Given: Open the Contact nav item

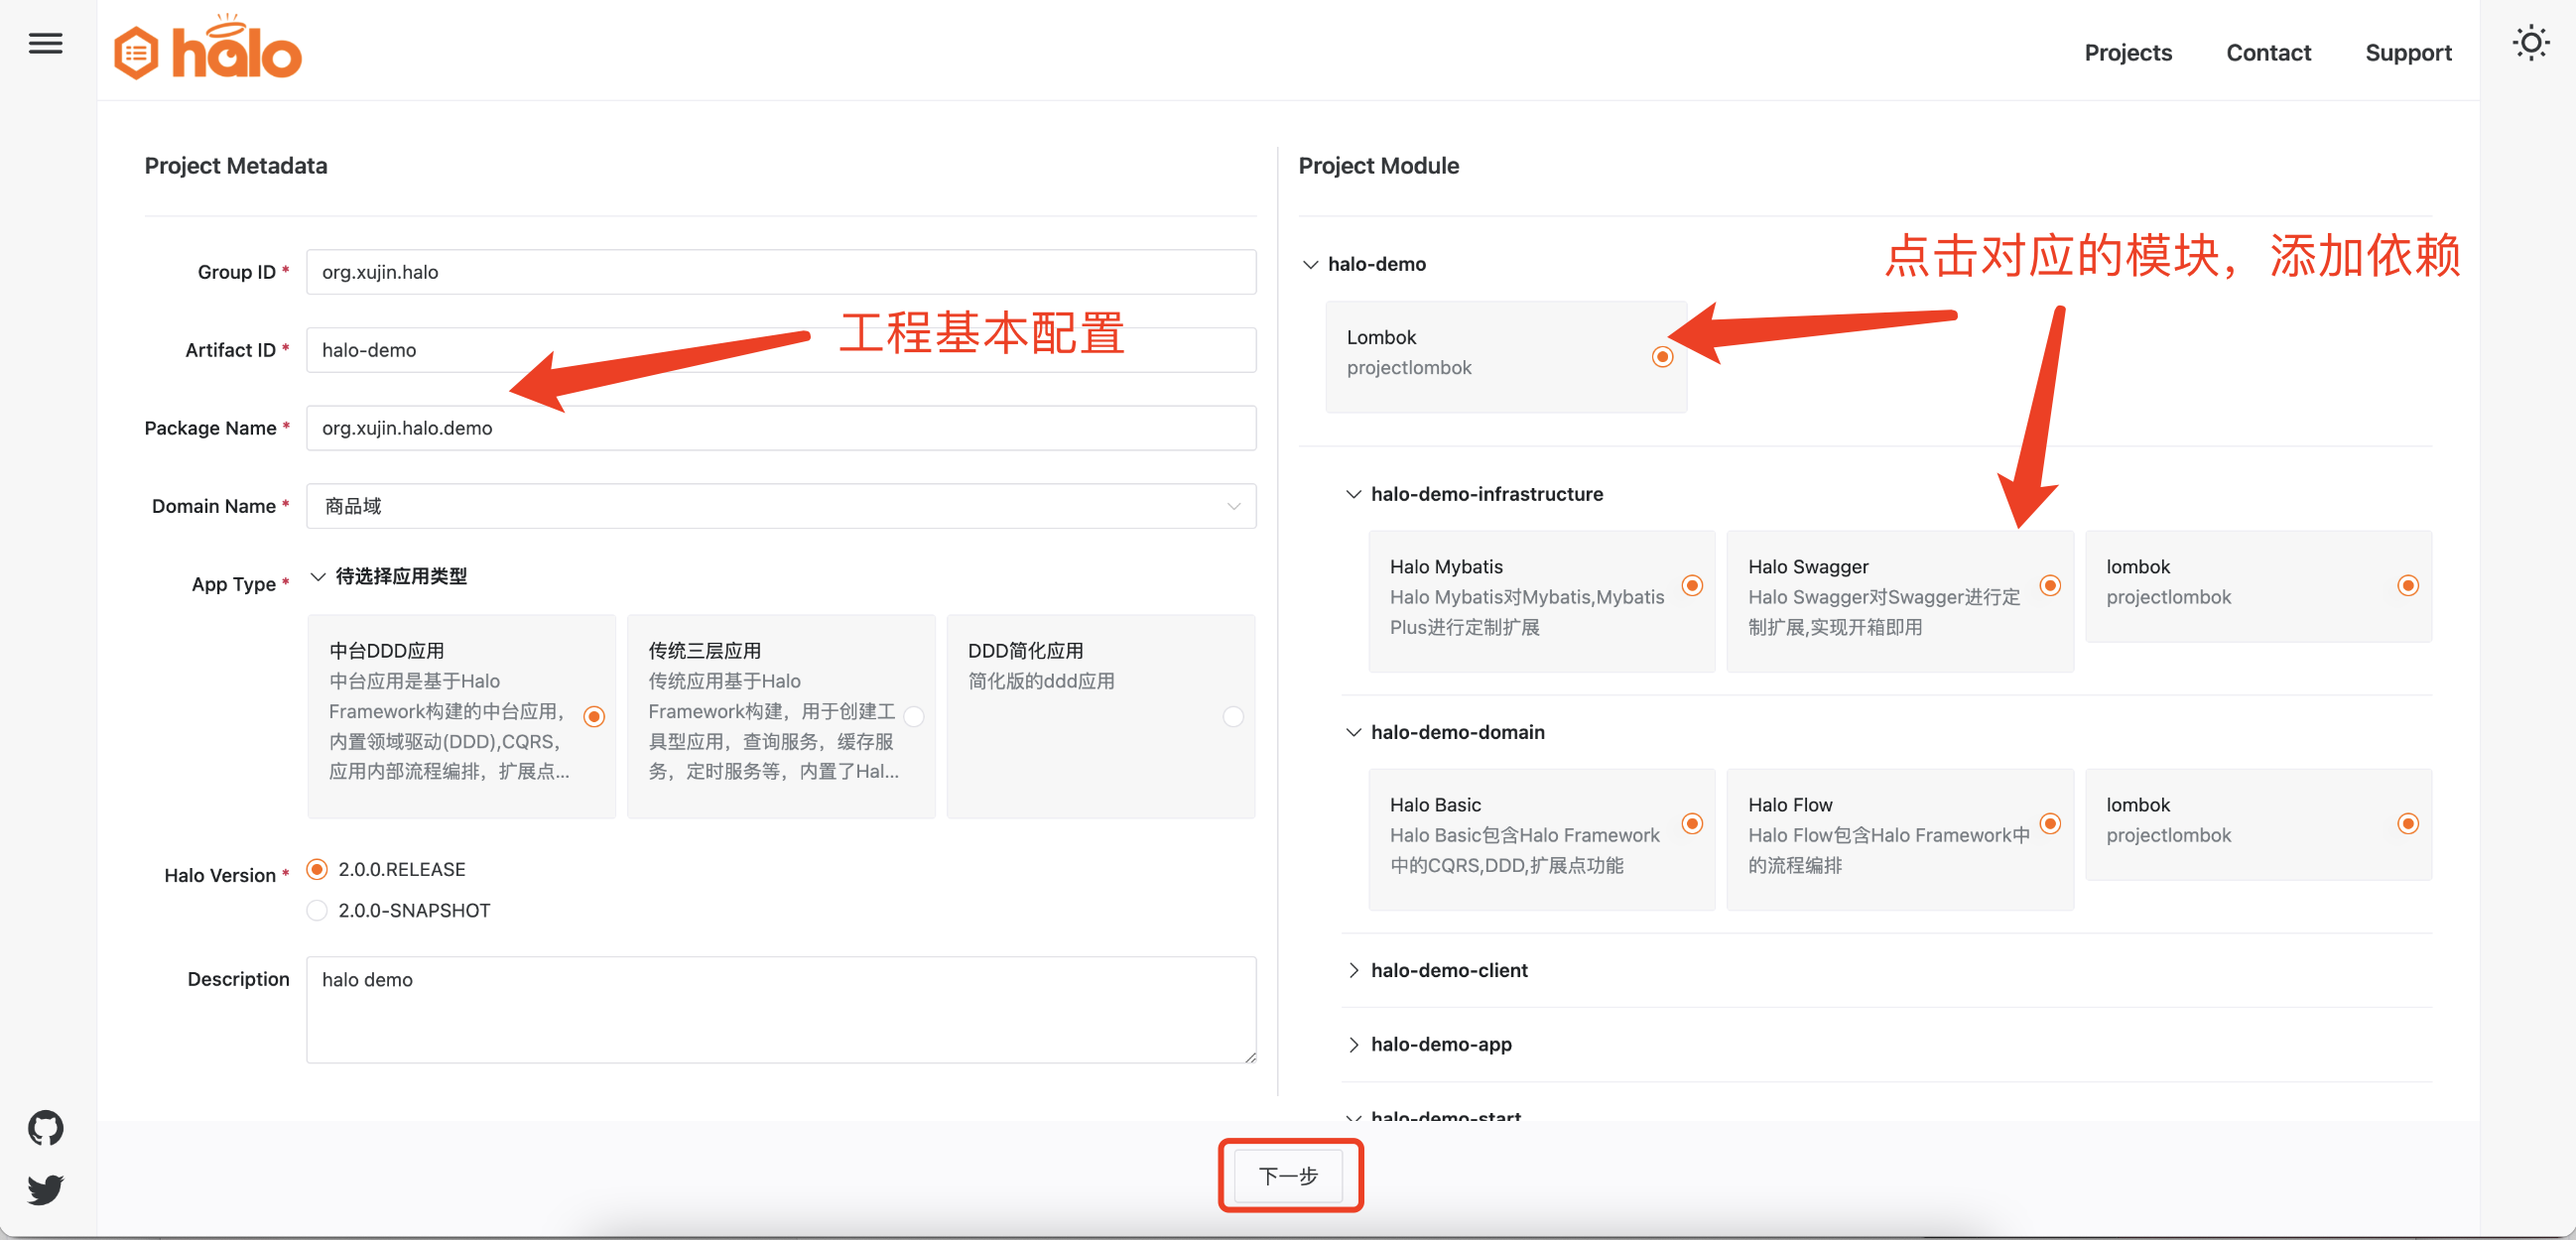Looking at the screenshot, I should [x=2268, y=53].
